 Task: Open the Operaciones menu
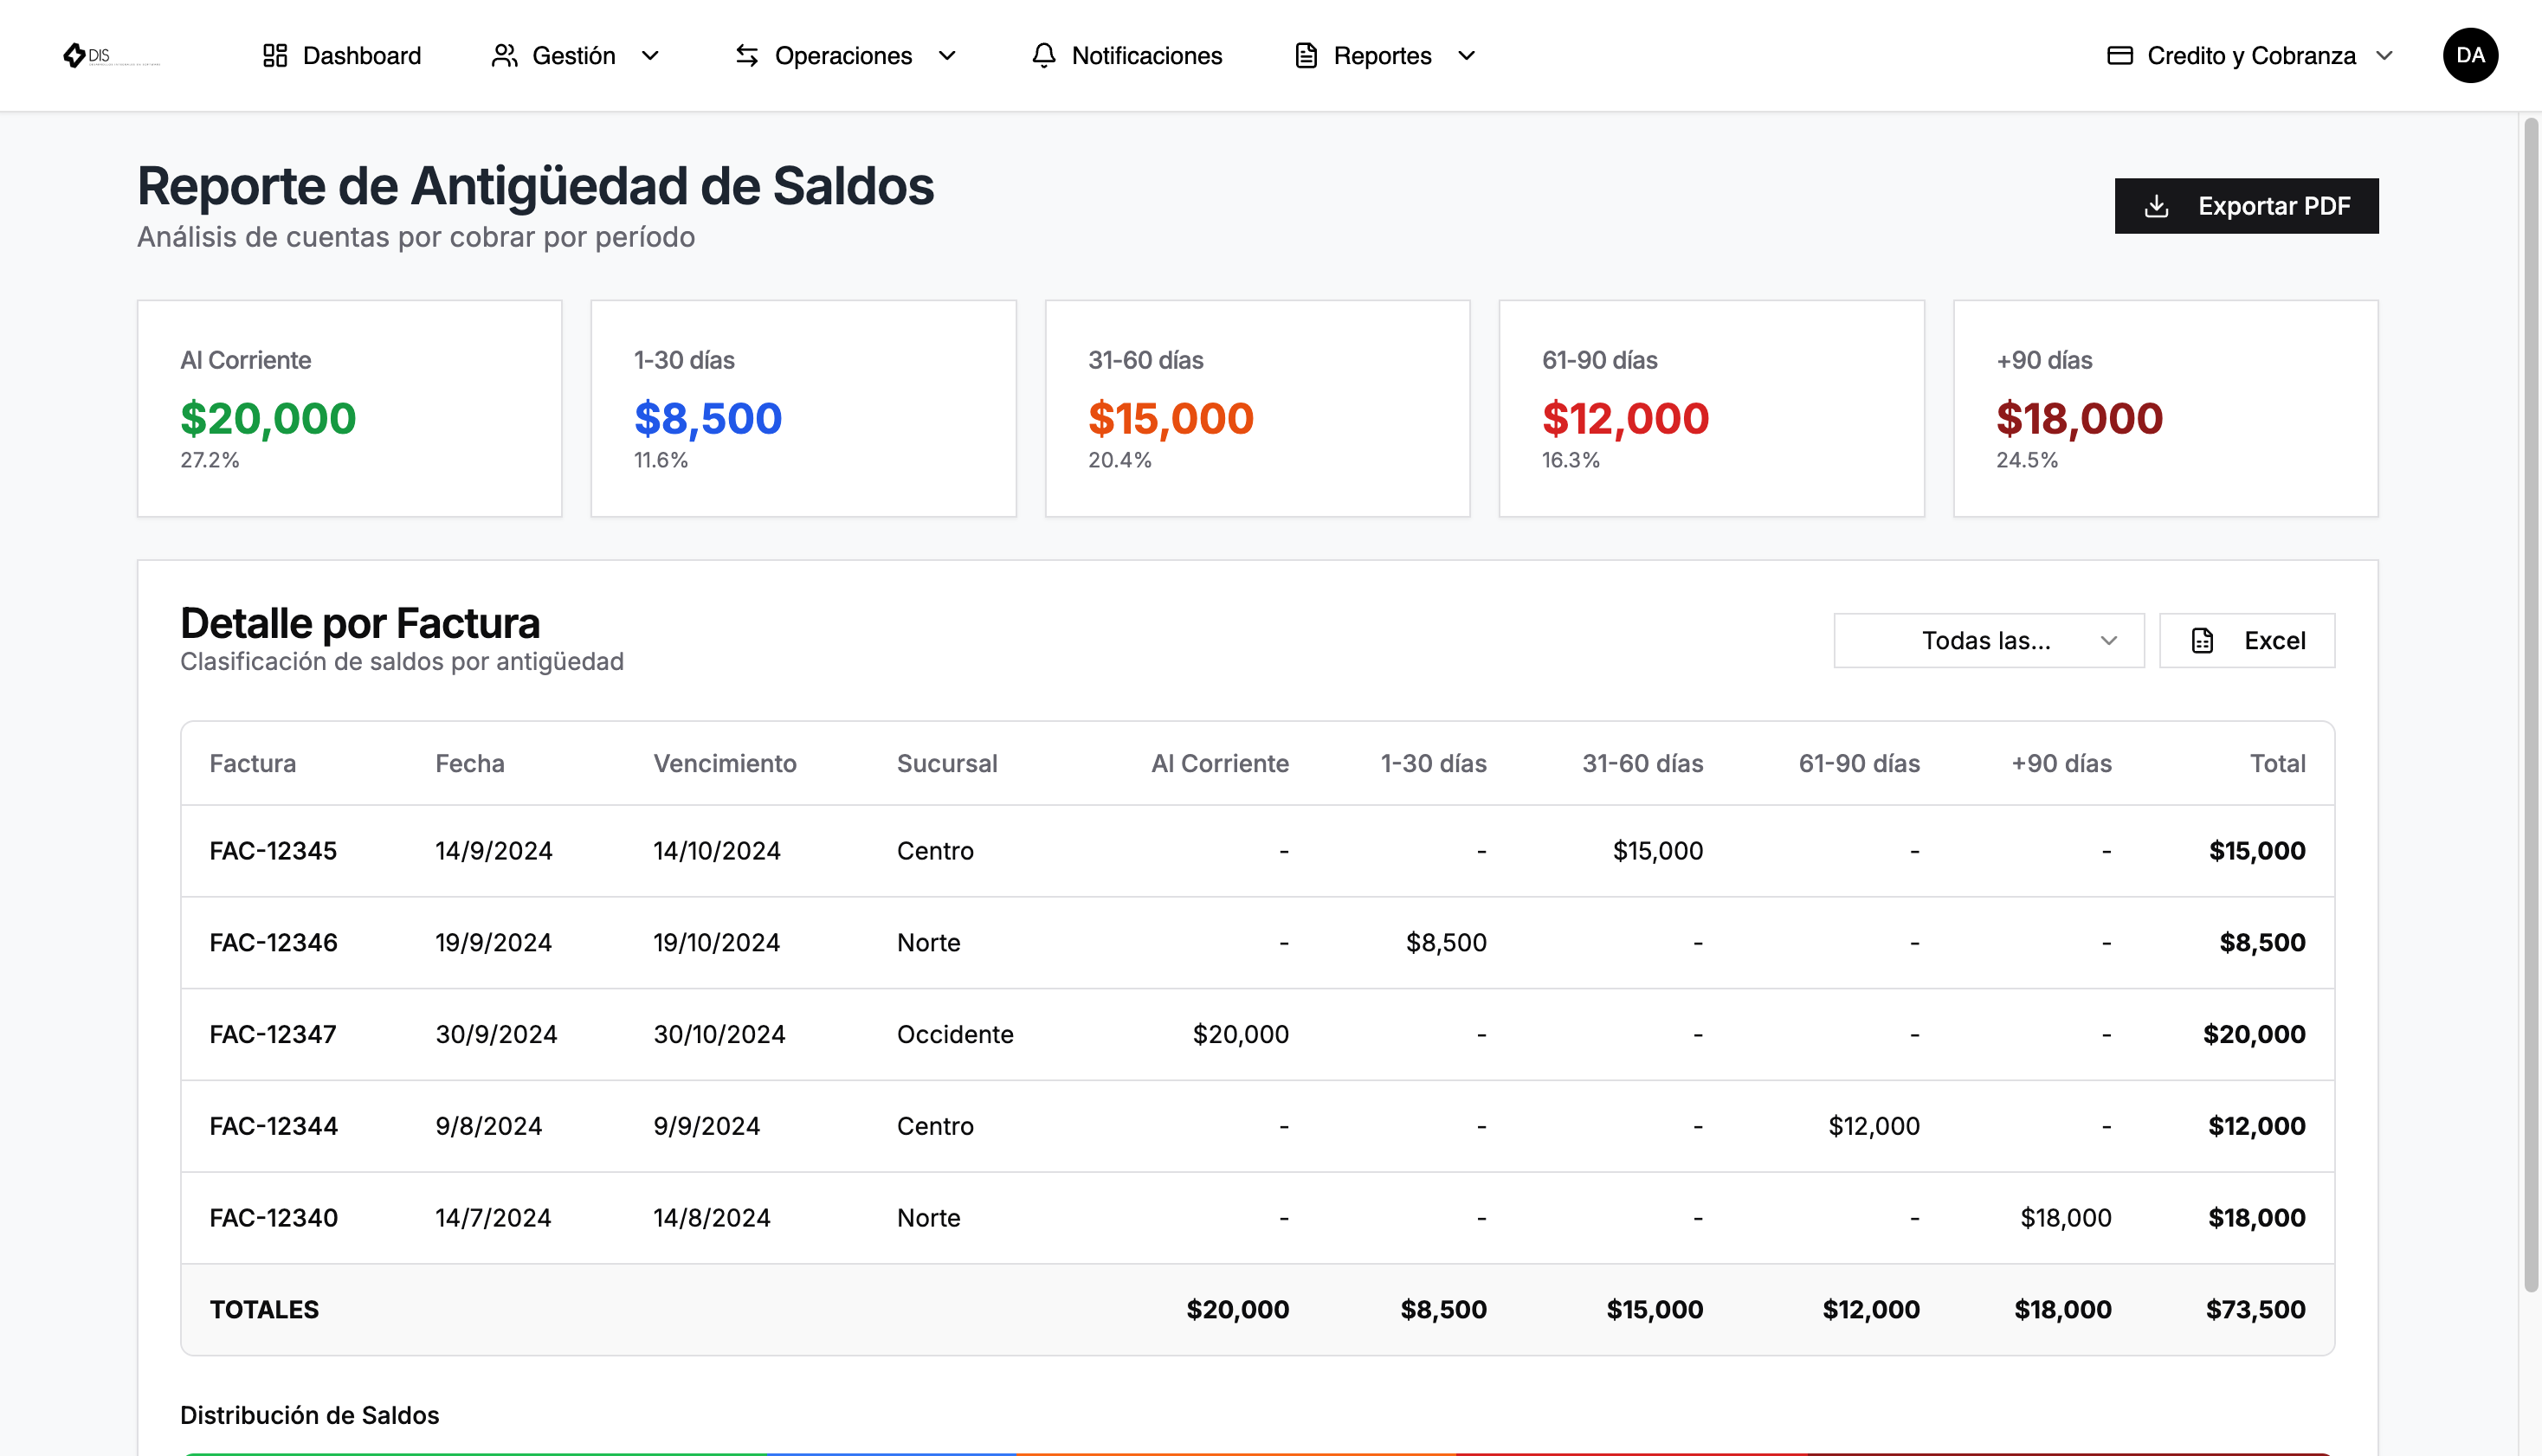(846, 55)
